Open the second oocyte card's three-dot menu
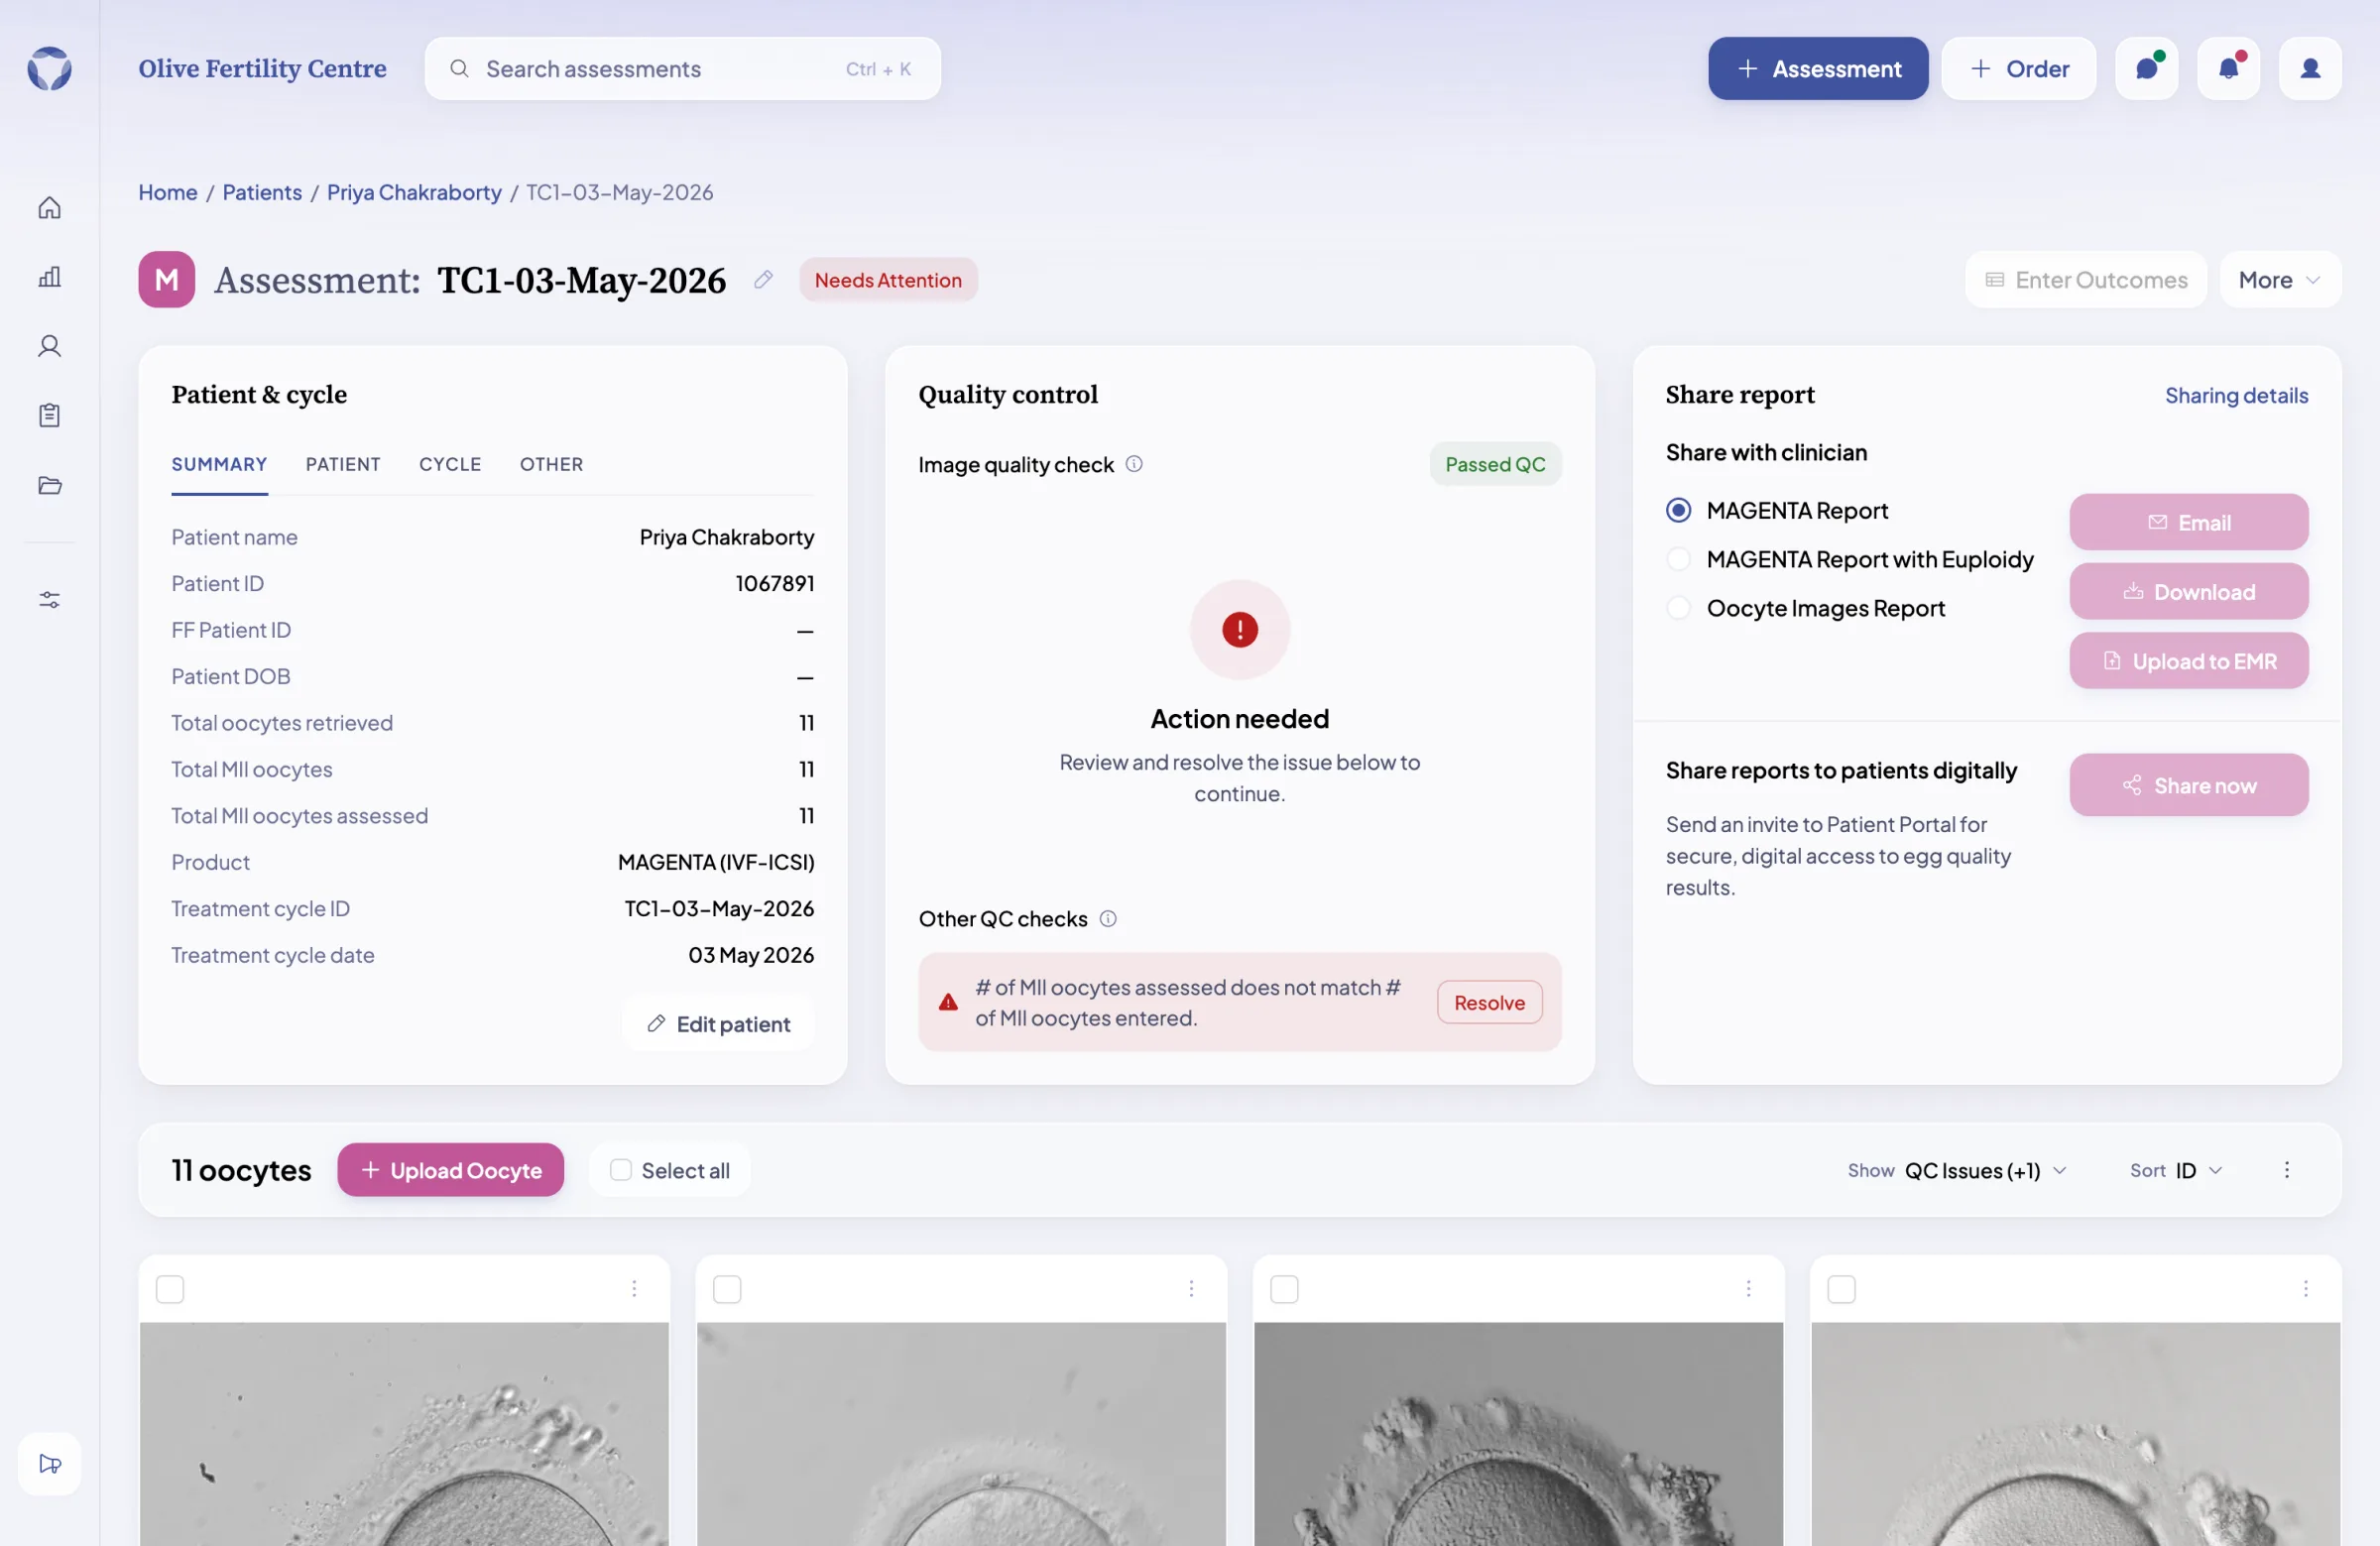 coord(1191,1289)
